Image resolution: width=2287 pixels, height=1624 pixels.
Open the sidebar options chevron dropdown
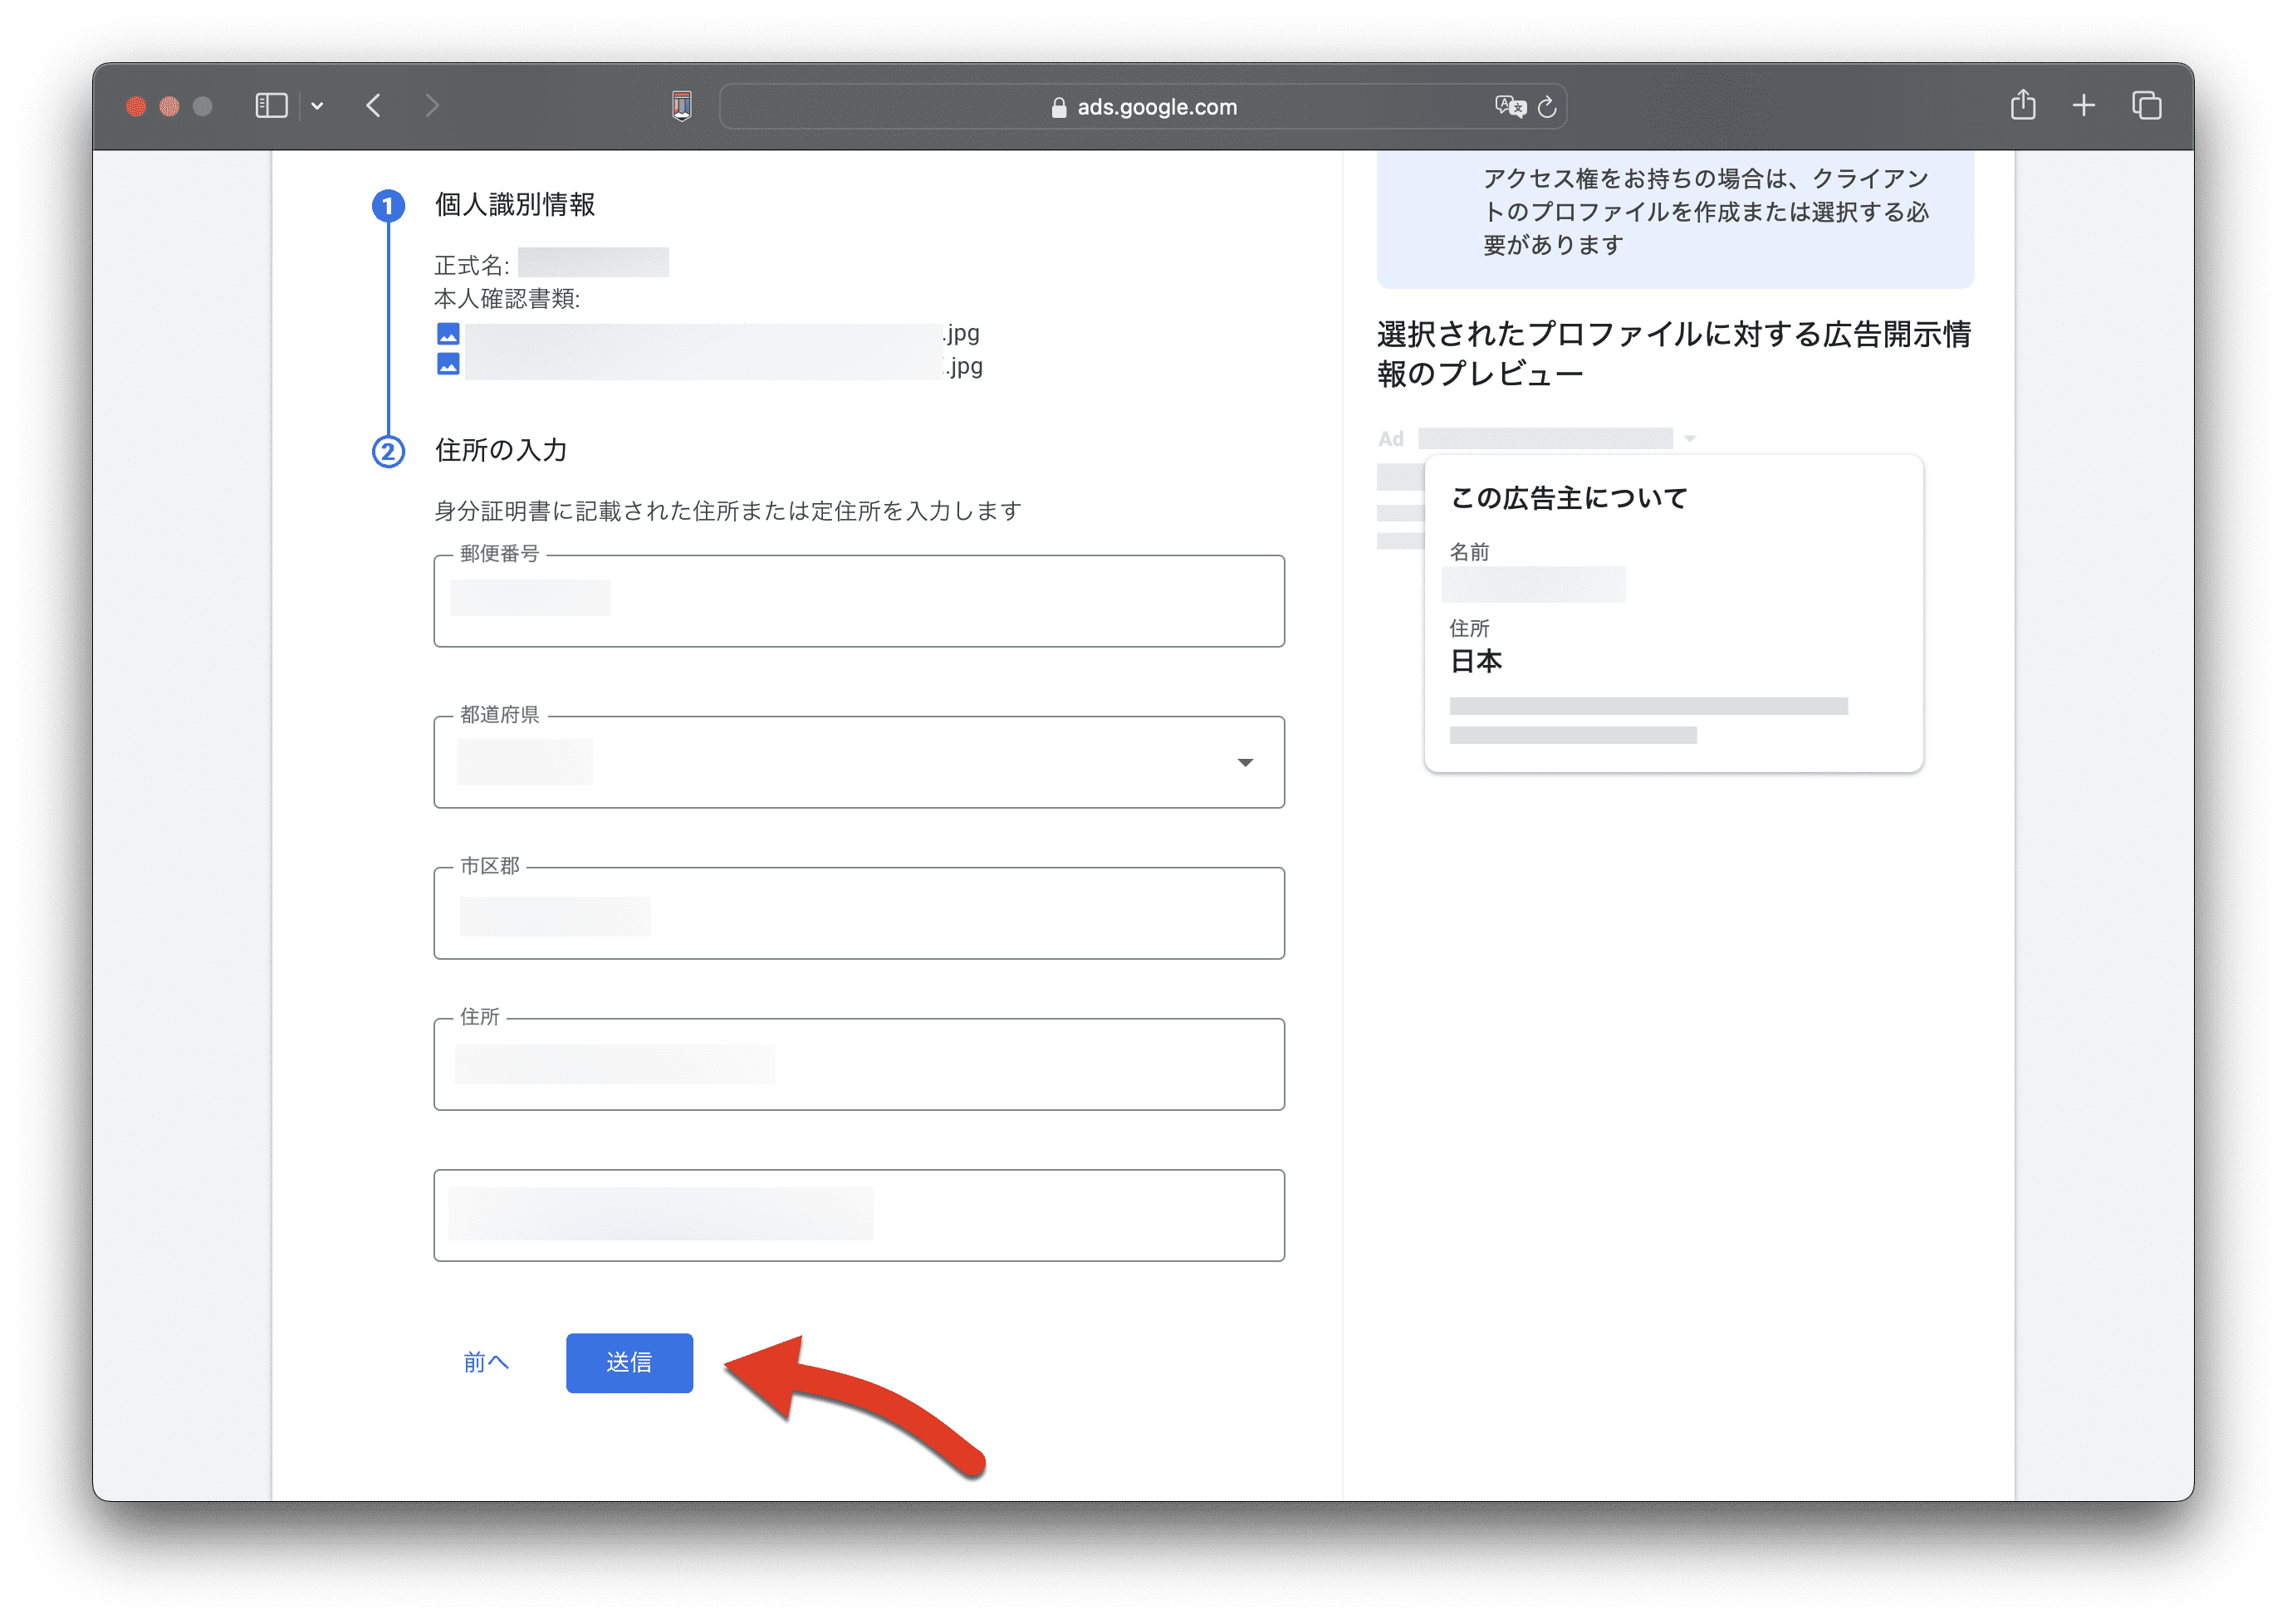pos(317,106)
